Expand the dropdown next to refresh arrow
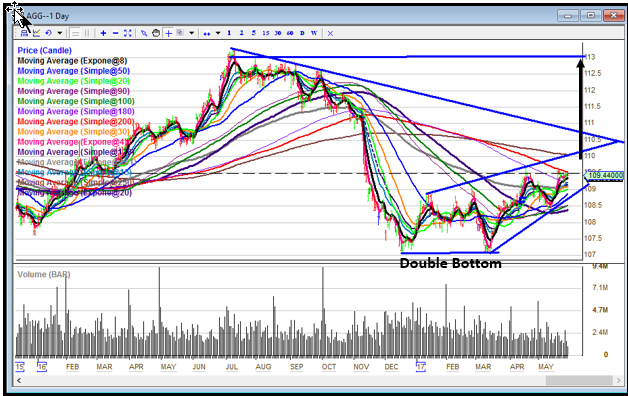This screenshot has height=396, width=628. (x=60, y=33)
